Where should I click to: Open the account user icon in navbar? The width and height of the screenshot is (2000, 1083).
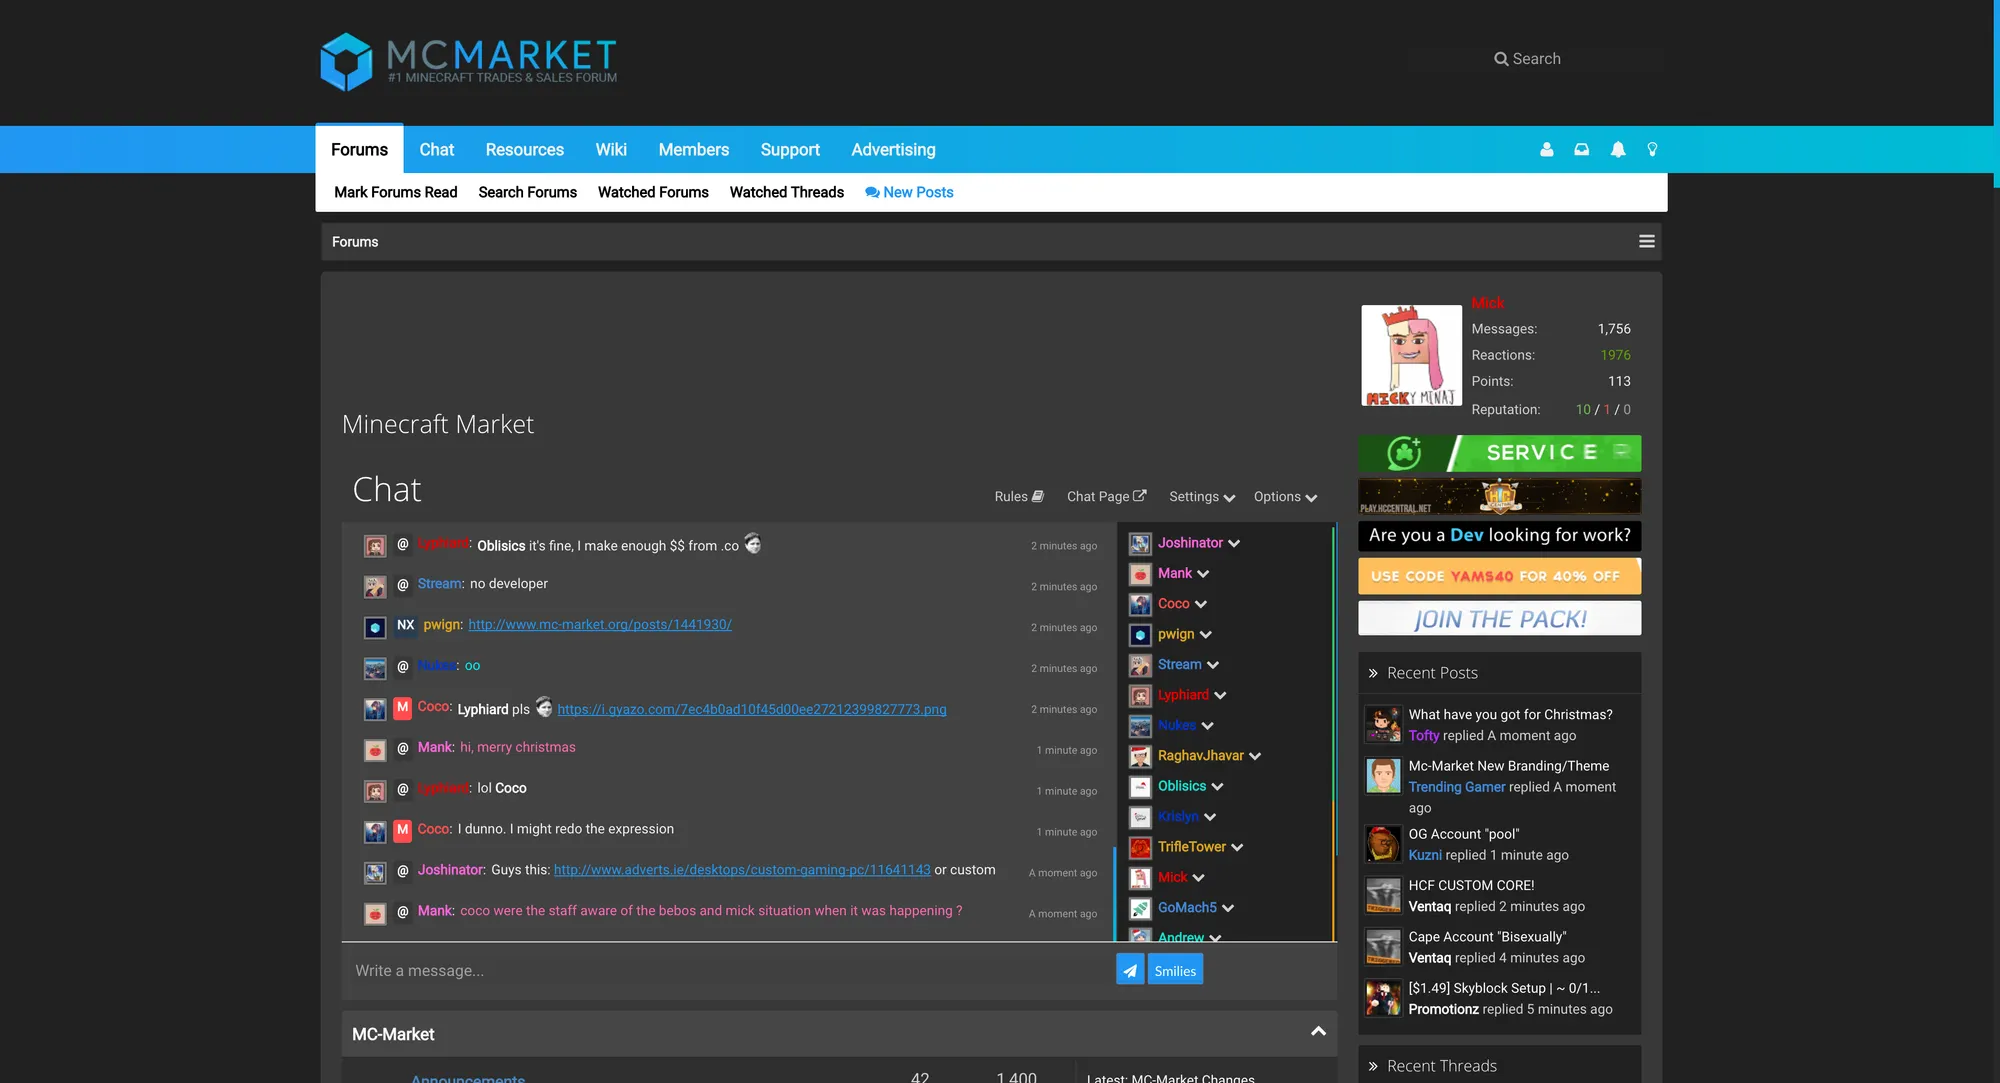[x=1547, y=149]
